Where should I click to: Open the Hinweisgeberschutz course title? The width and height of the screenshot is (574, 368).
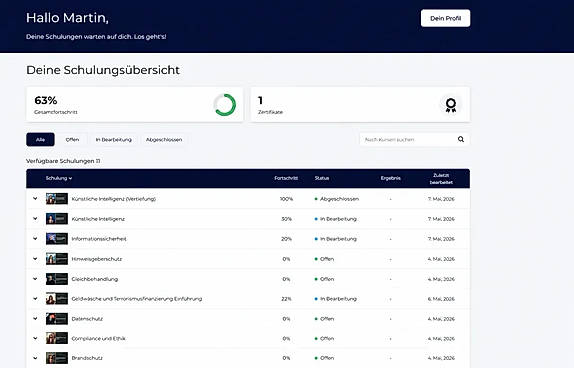click(97, 259)
